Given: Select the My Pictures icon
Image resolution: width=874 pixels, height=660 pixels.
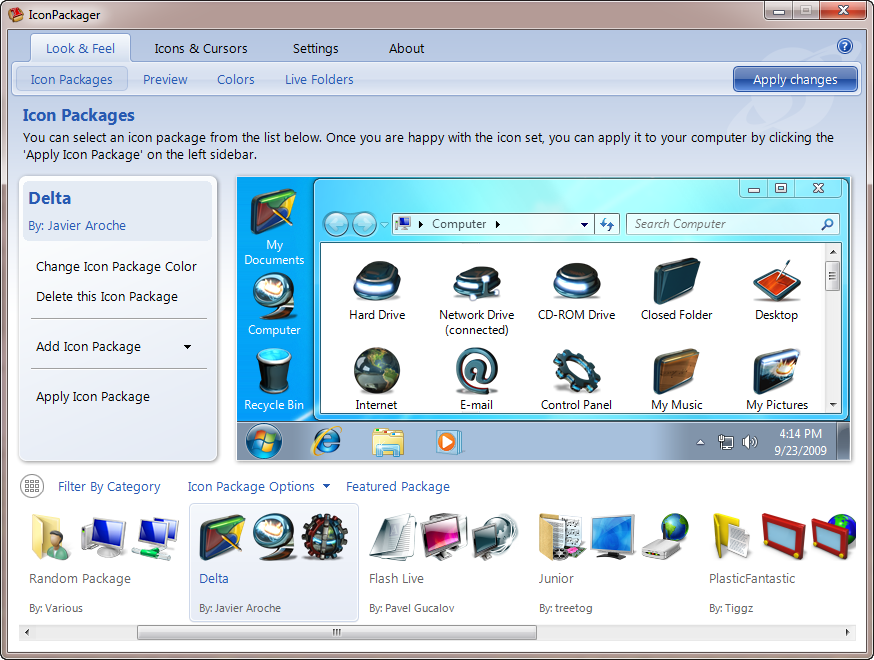Looking at the screenshot, I should point(776,371).
